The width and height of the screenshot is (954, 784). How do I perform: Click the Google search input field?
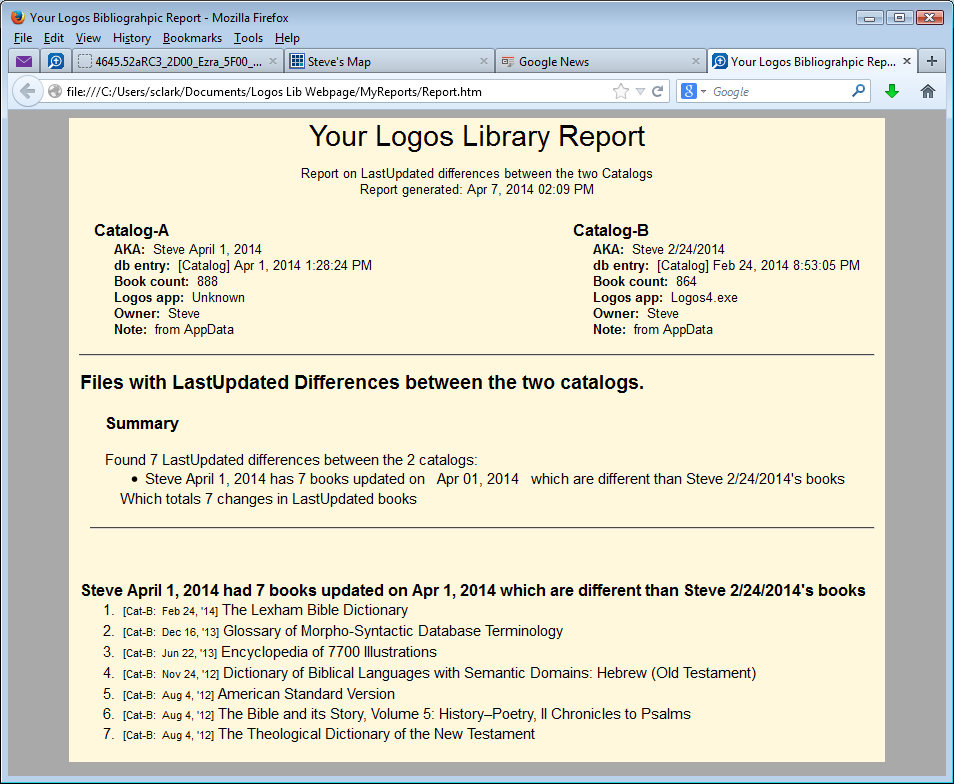779,92
